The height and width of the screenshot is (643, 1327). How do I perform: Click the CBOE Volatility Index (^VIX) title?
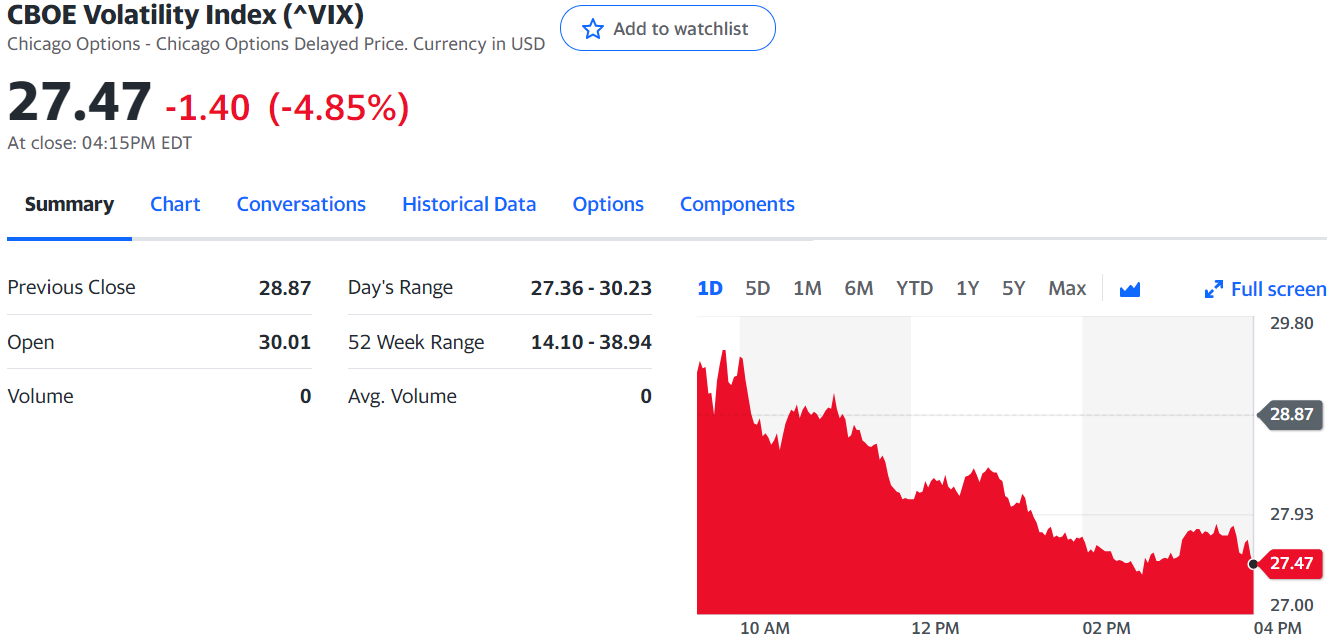coord(185,15)
